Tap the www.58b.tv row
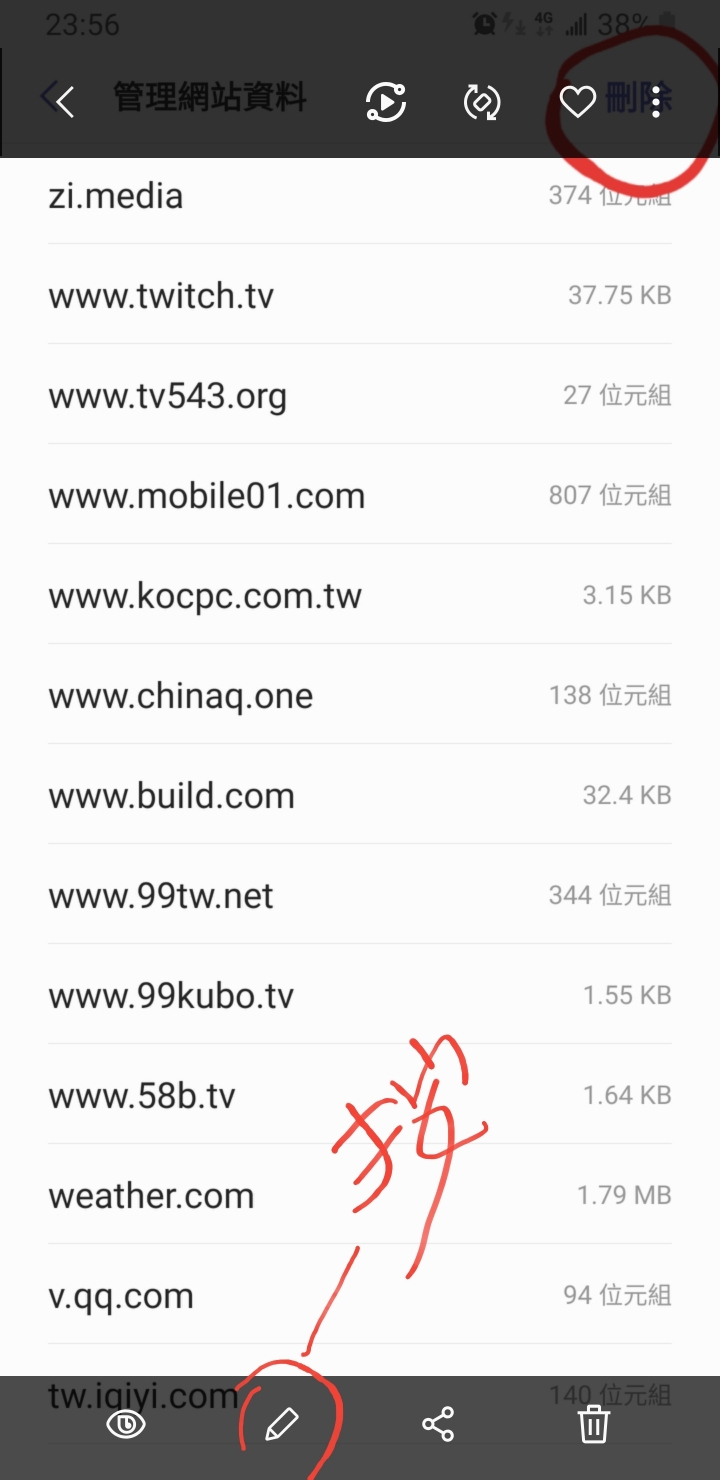720x1480 pixels. click(x=360, y=1094)
